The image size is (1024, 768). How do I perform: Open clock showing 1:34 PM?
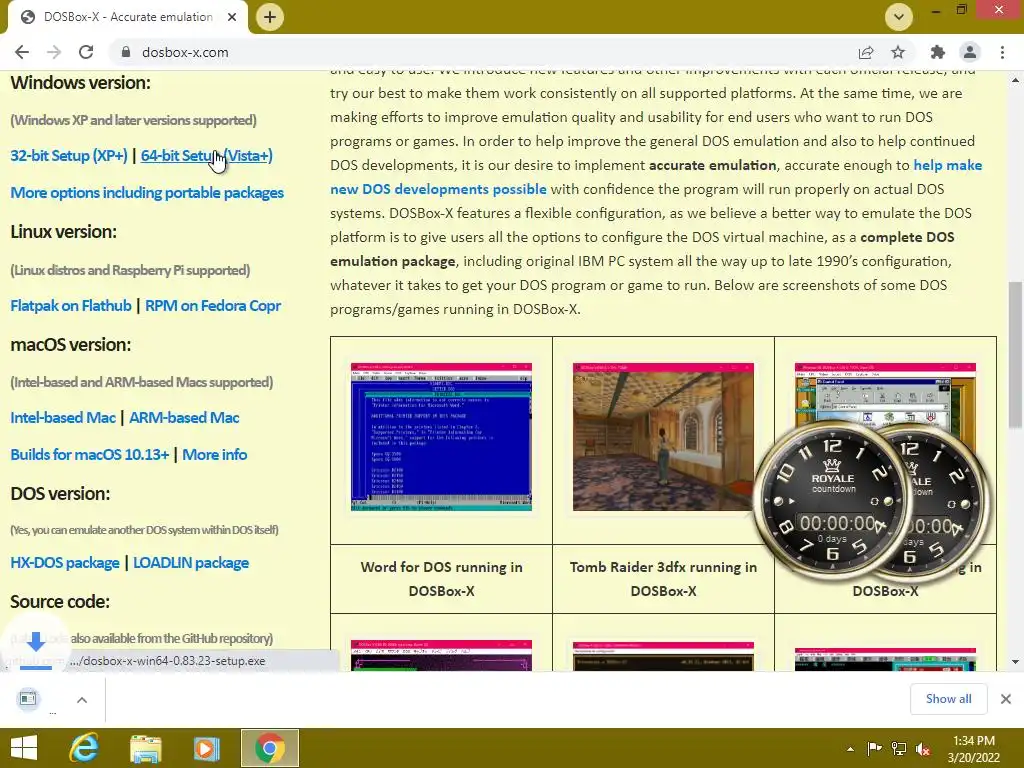(974, 749)
